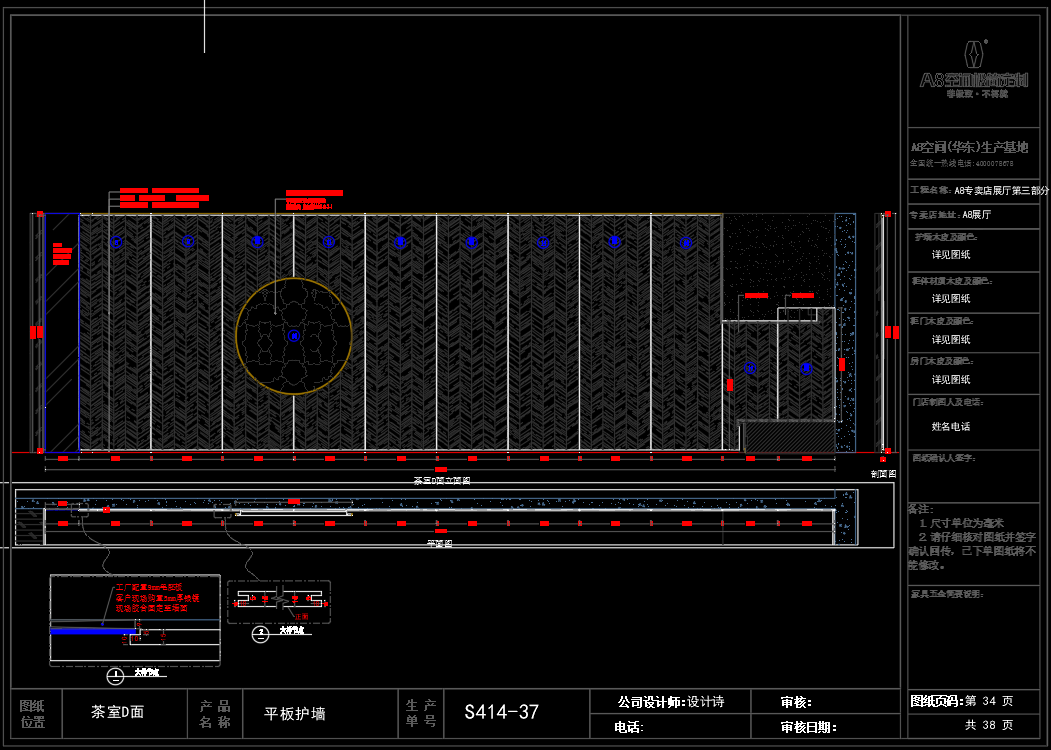
Task: Select the circular carved medallion in elevation
Action: pyautogui.click(x=294, y=336)
